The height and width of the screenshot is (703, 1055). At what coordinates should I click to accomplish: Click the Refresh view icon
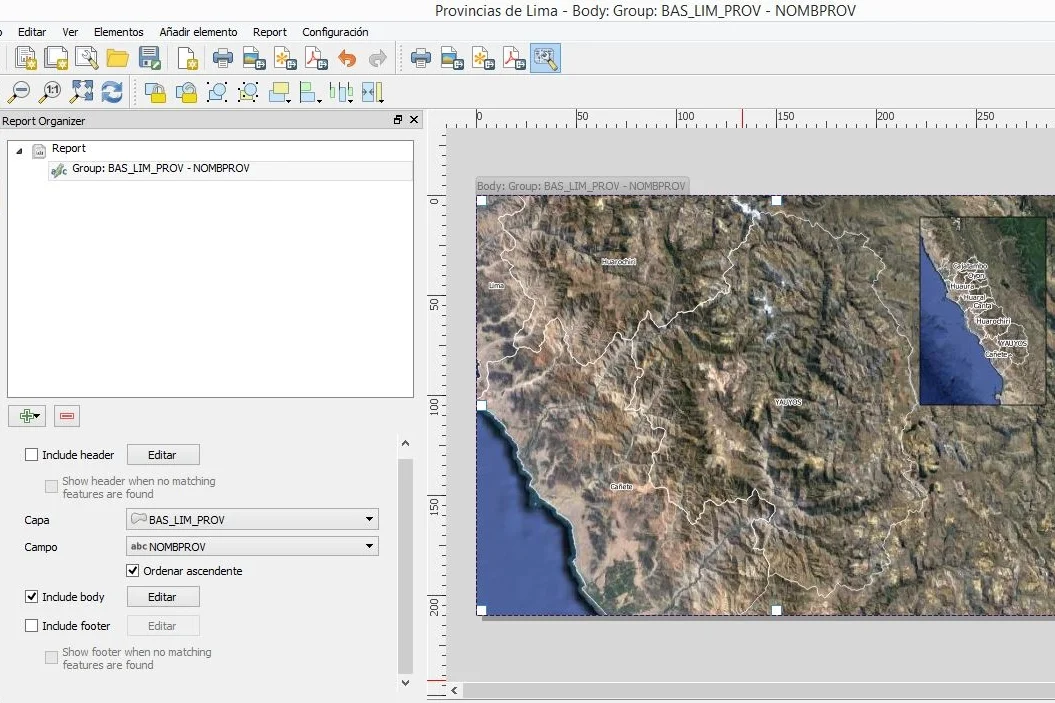coord(112,92)
